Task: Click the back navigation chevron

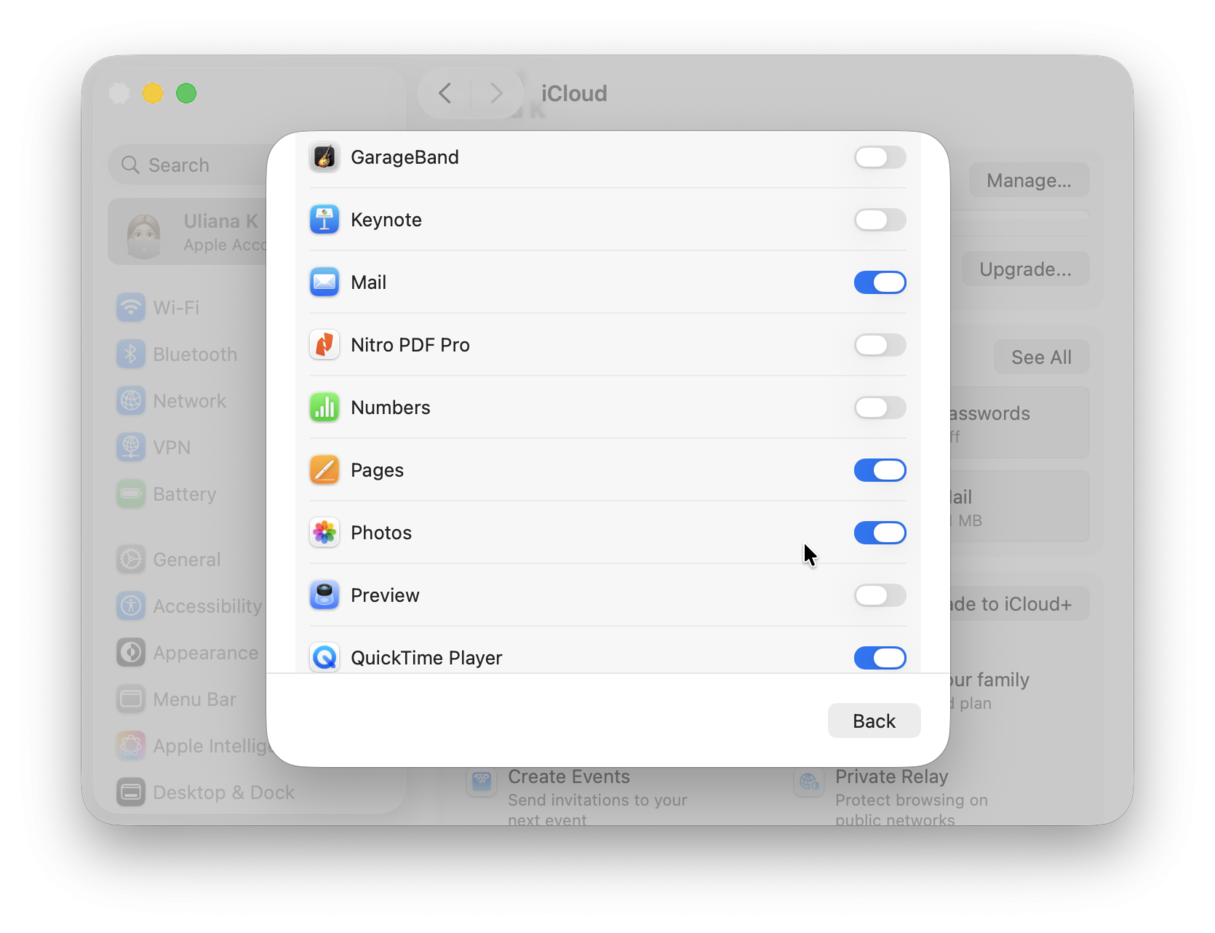Action: pyautogui.click(x=444, y=93)
